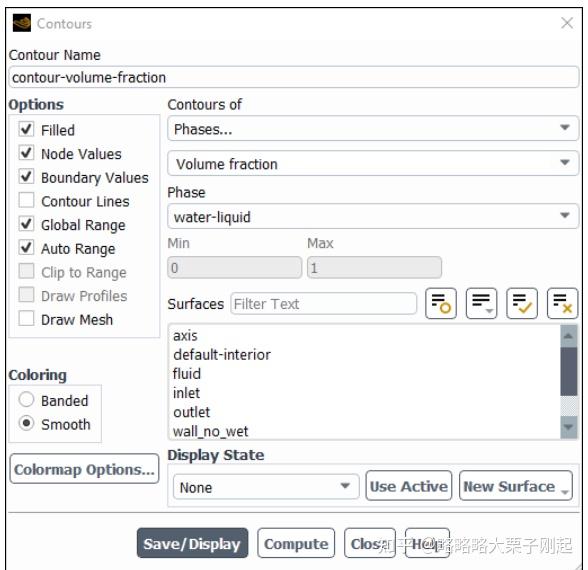The height and width of the screenshot is (570, 588).
Task: Expand the Volume fraction dropdown
Action: coord(372,163)
